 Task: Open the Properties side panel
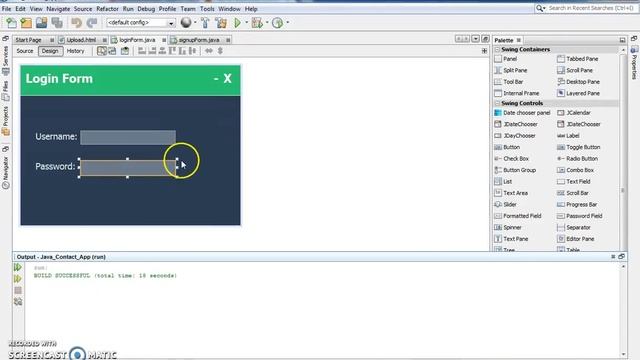[x=634, y=62]
